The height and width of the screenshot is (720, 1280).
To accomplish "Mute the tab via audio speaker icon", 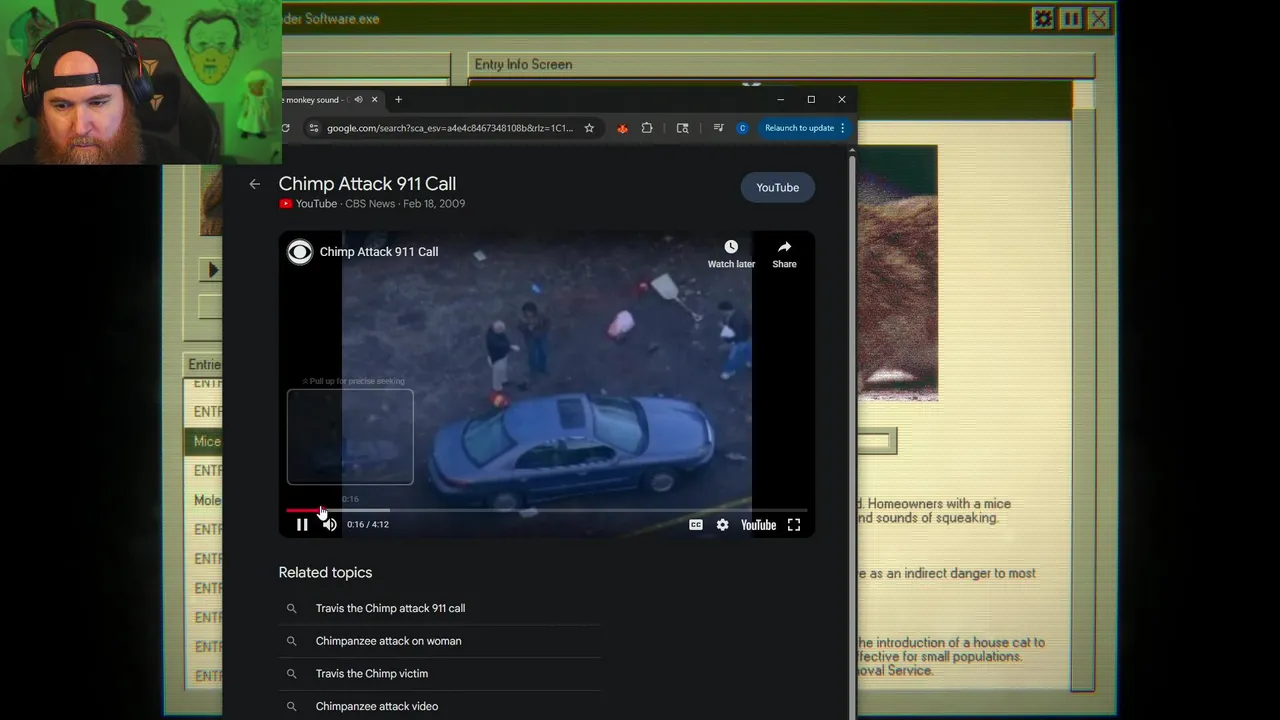I will (x=358, y=100).
